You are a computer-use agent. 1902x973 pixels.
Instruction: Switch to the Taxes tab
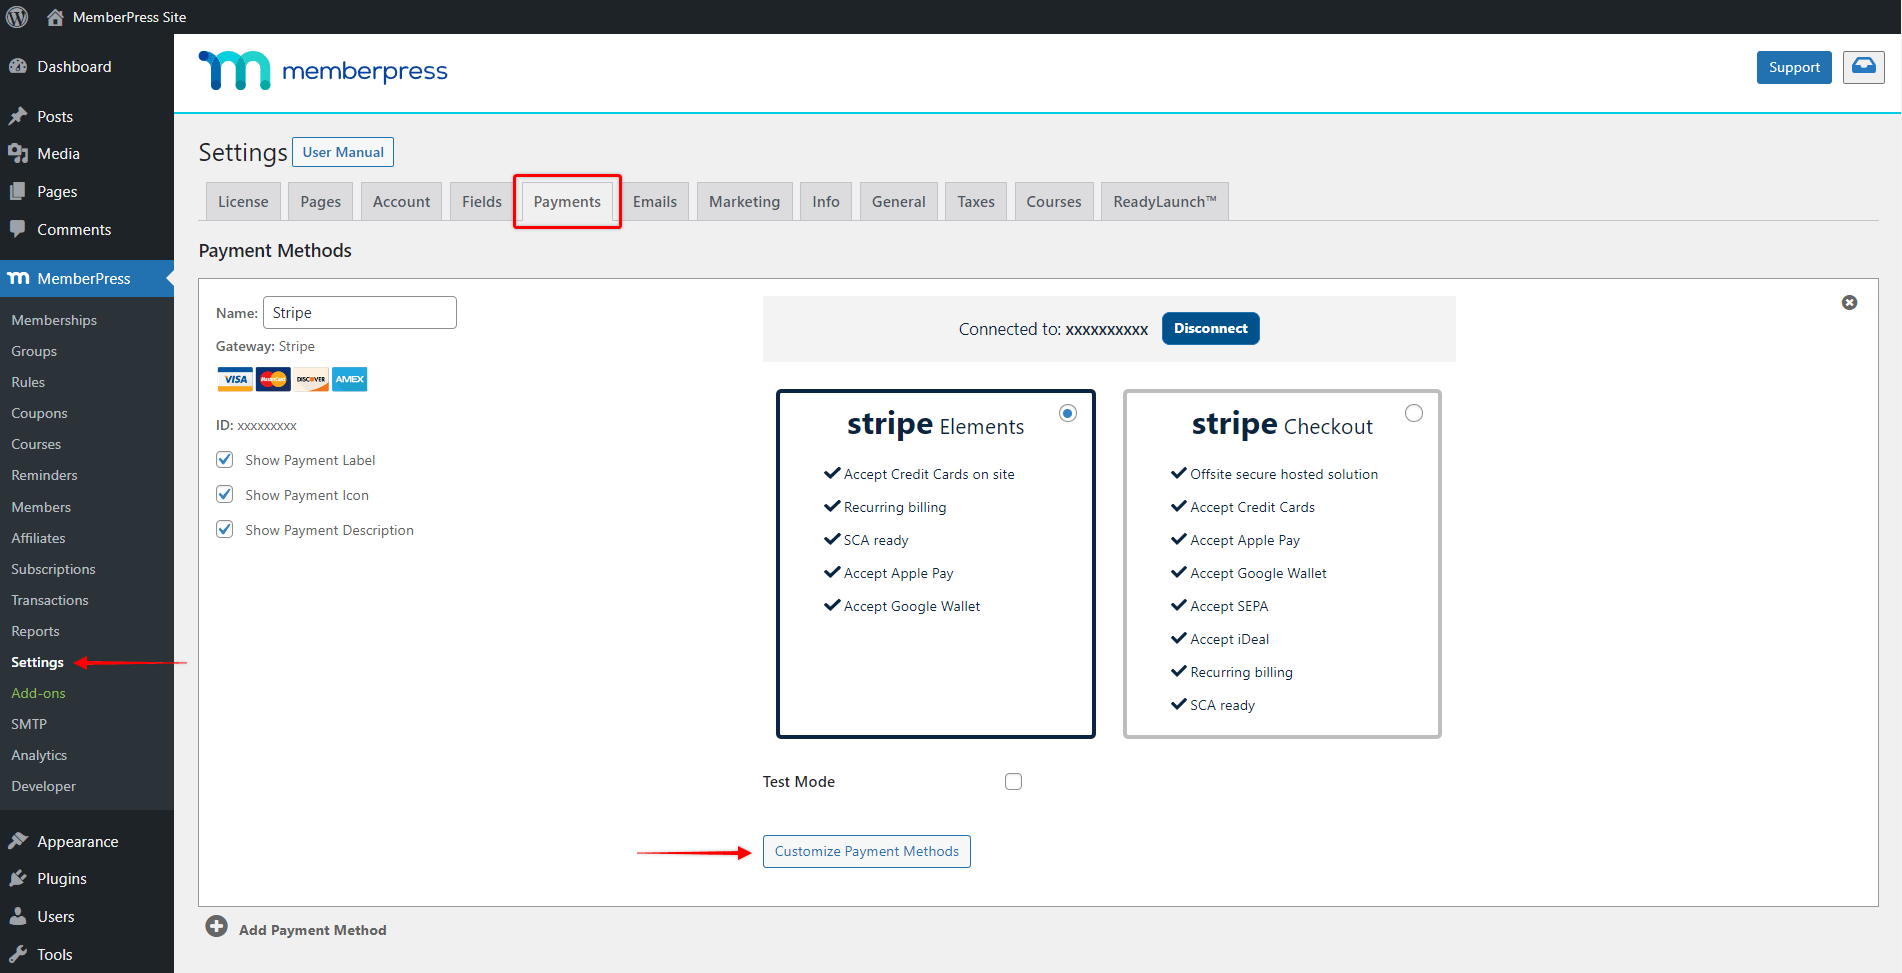[x=975, y=201]
